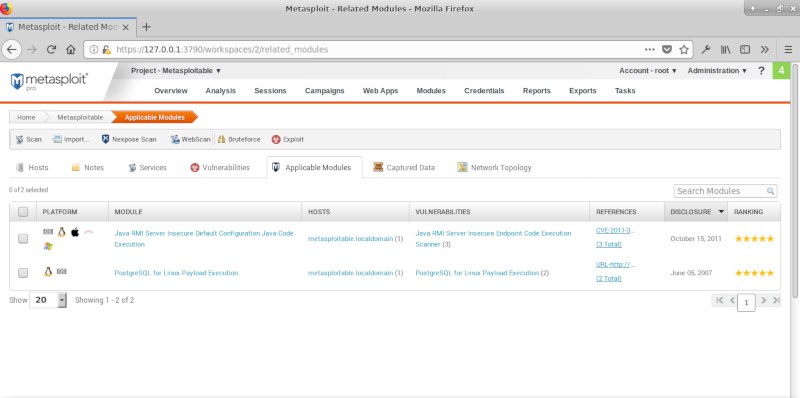Switch to the Services tab

(147, 167)
